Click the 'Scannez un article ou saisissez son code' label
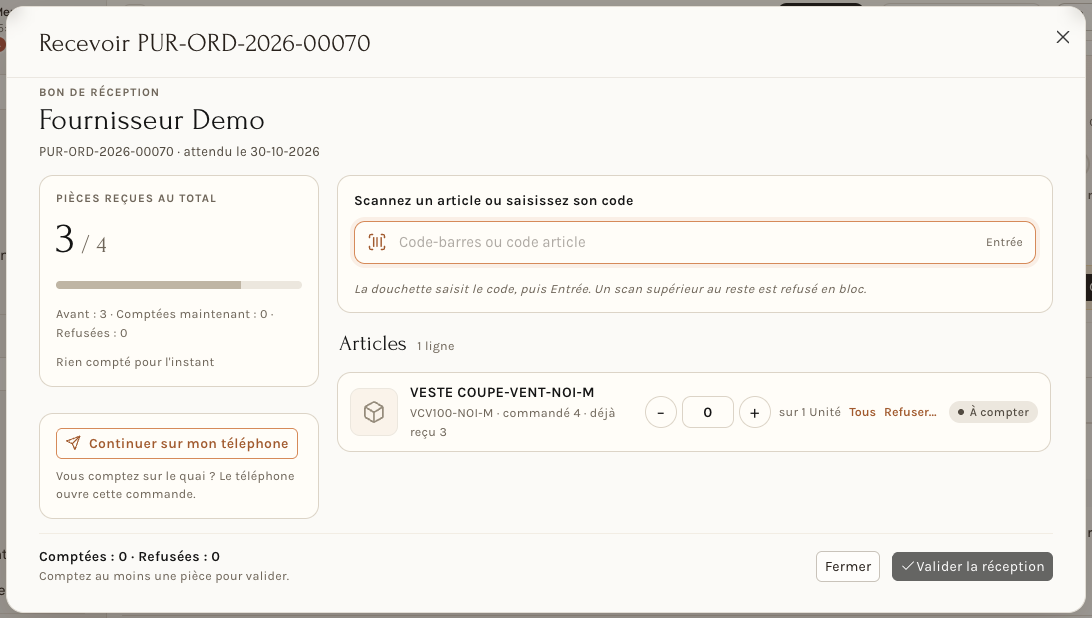The image size is (1092, 618). pyautogui.click(x=494, y=201)
